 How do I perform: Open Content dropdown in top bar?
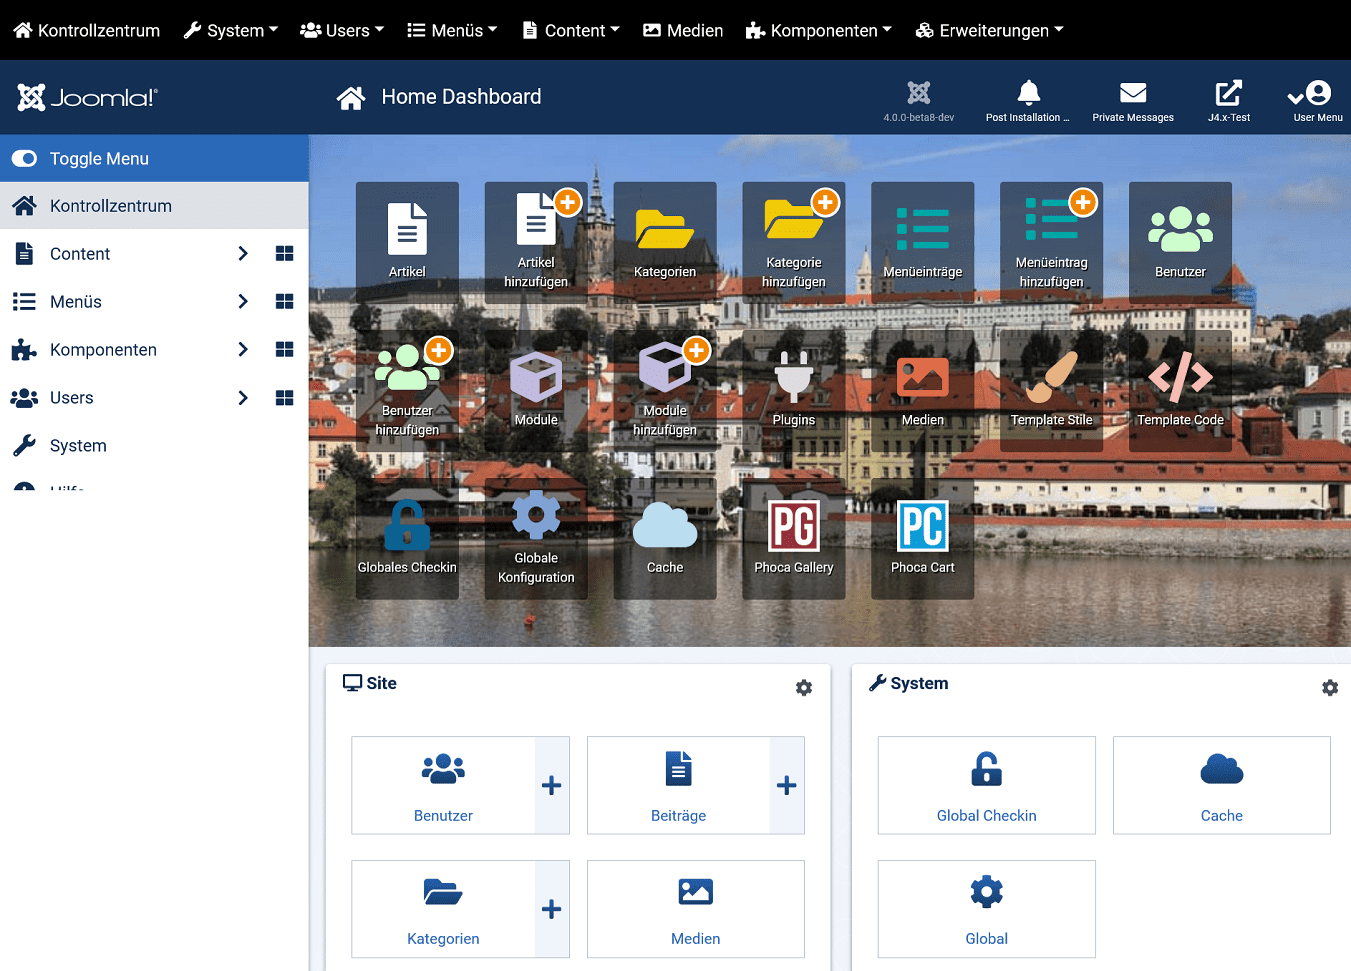[x=571, y=30]
